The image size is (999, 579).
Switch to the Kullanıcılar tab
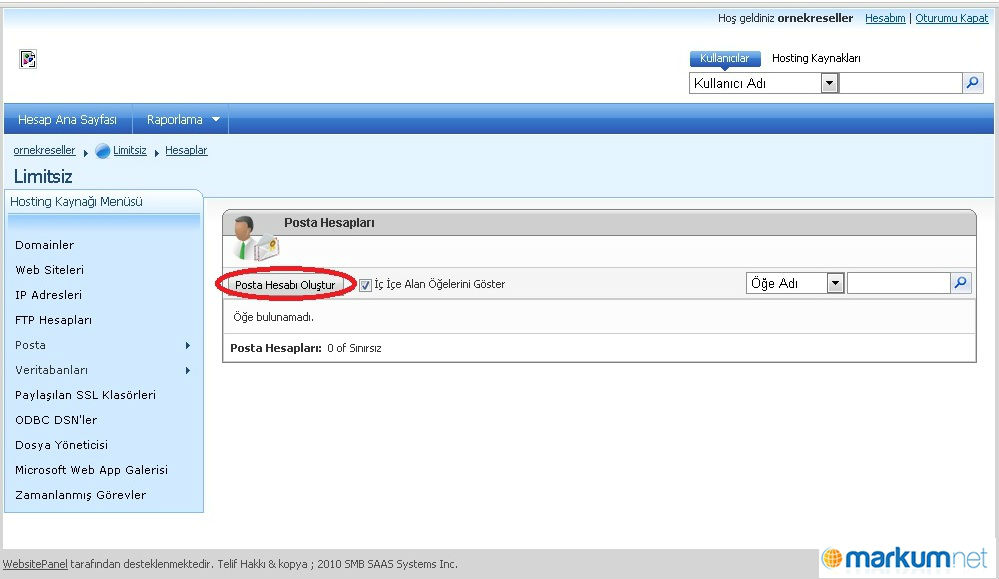click(x=724, y=58)
